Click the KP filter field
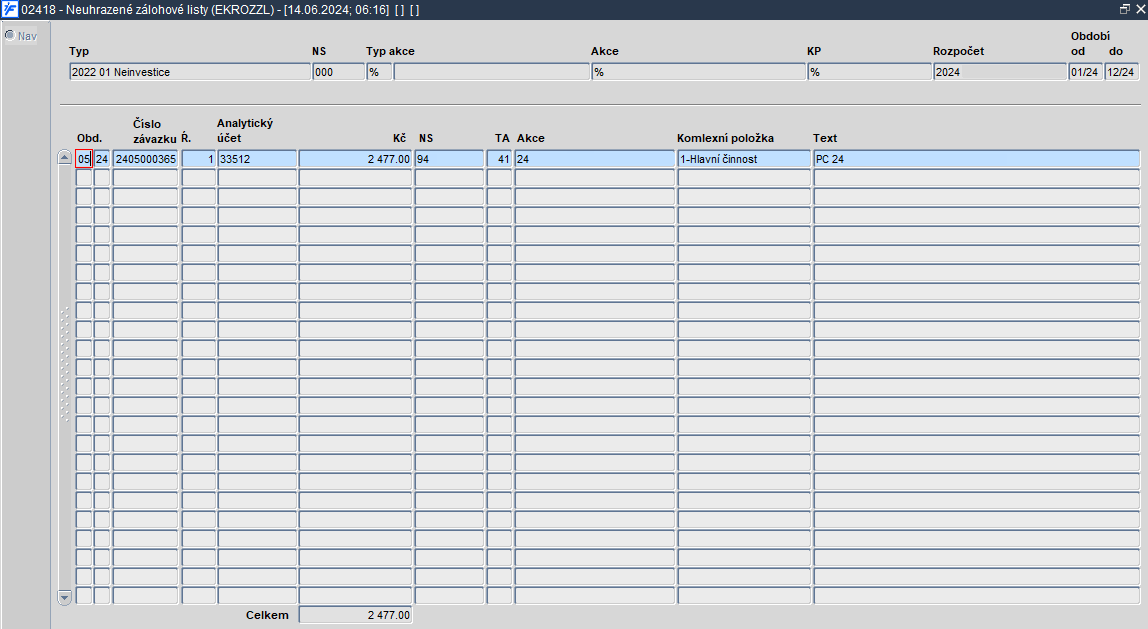The image size is (1148, 629). coord(869,72)
